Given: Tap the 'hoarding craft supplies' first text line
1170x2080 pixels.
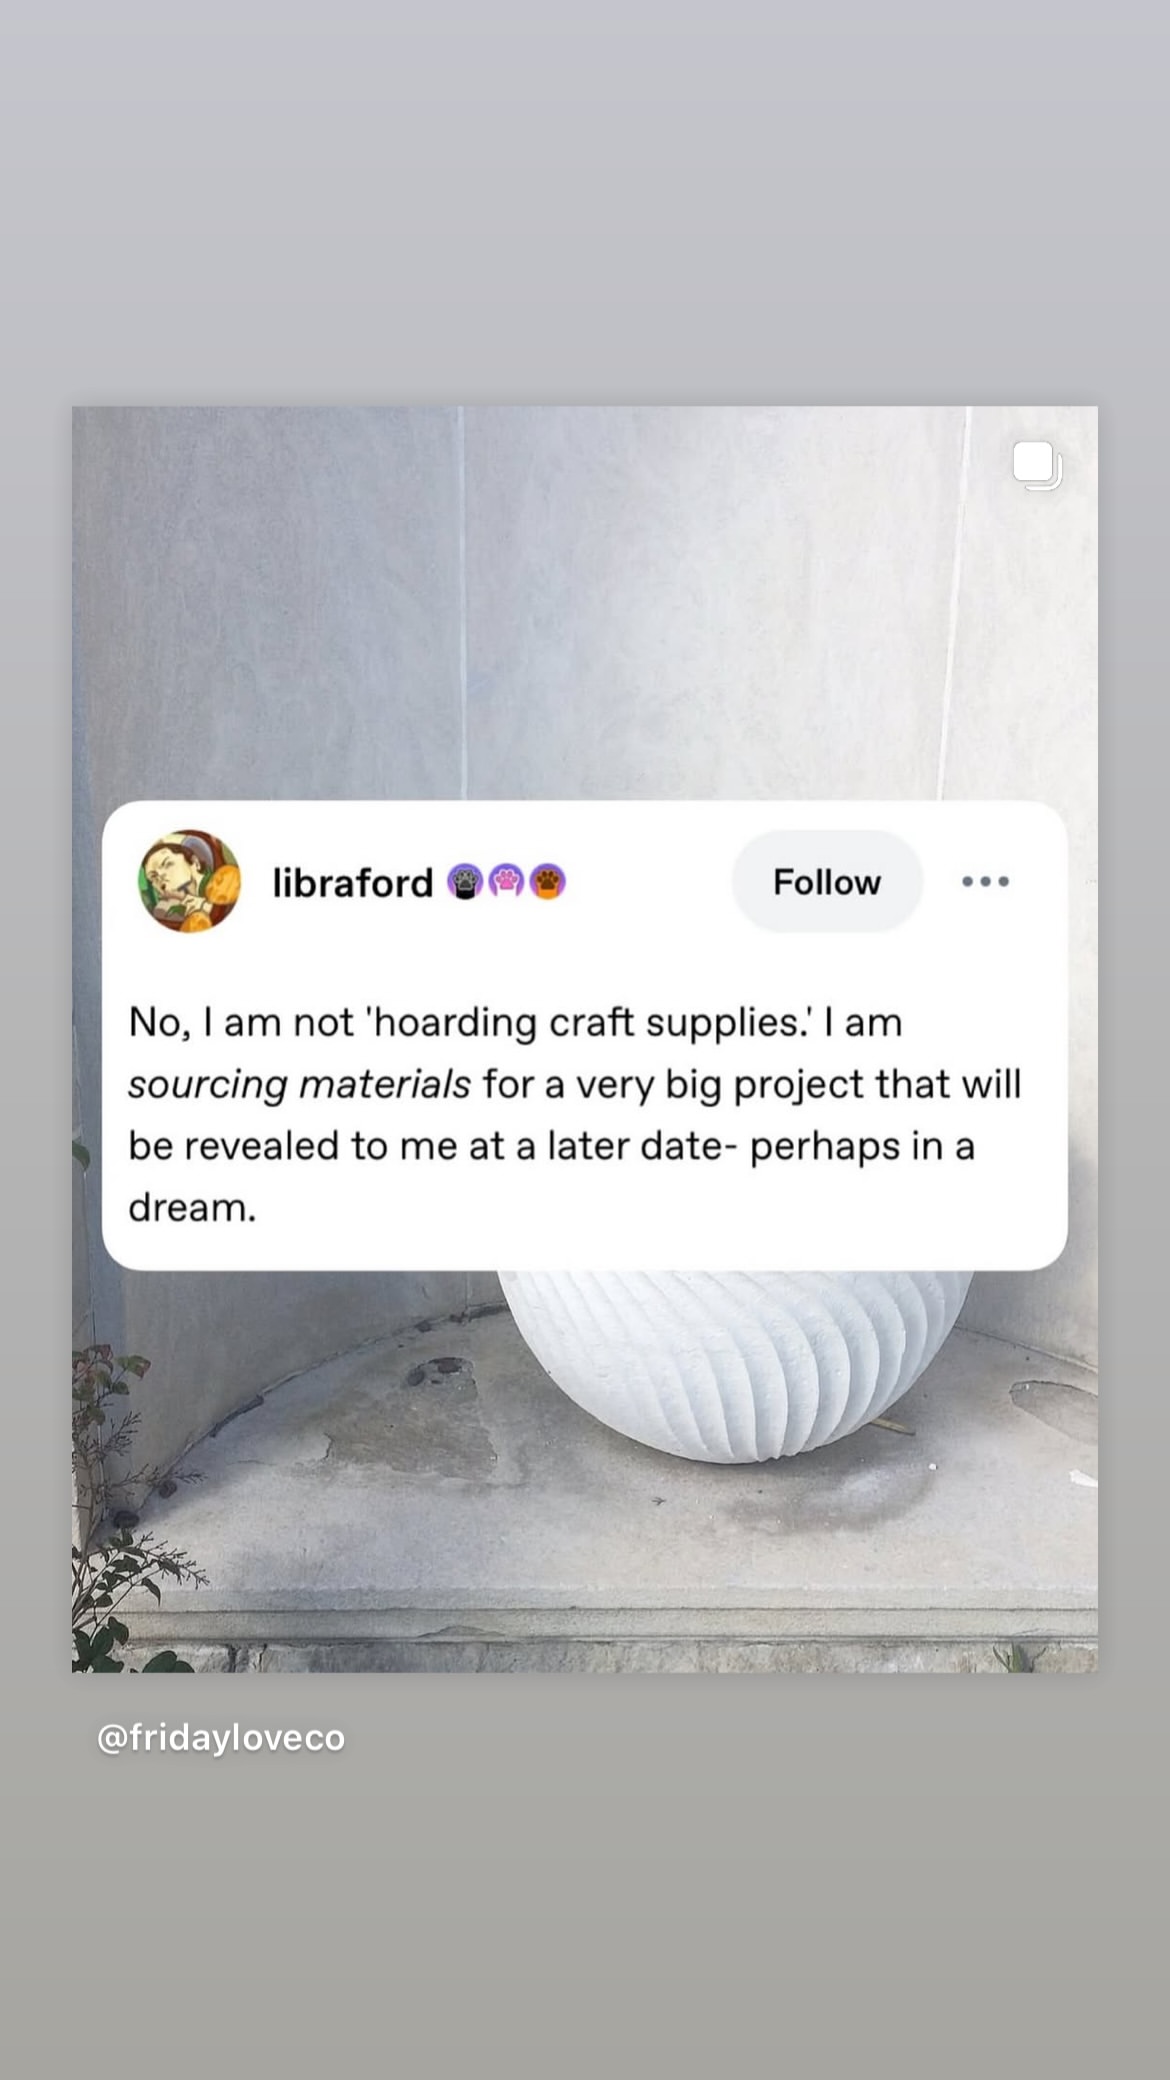Looking at the screenshot, I should (515, 1022).
